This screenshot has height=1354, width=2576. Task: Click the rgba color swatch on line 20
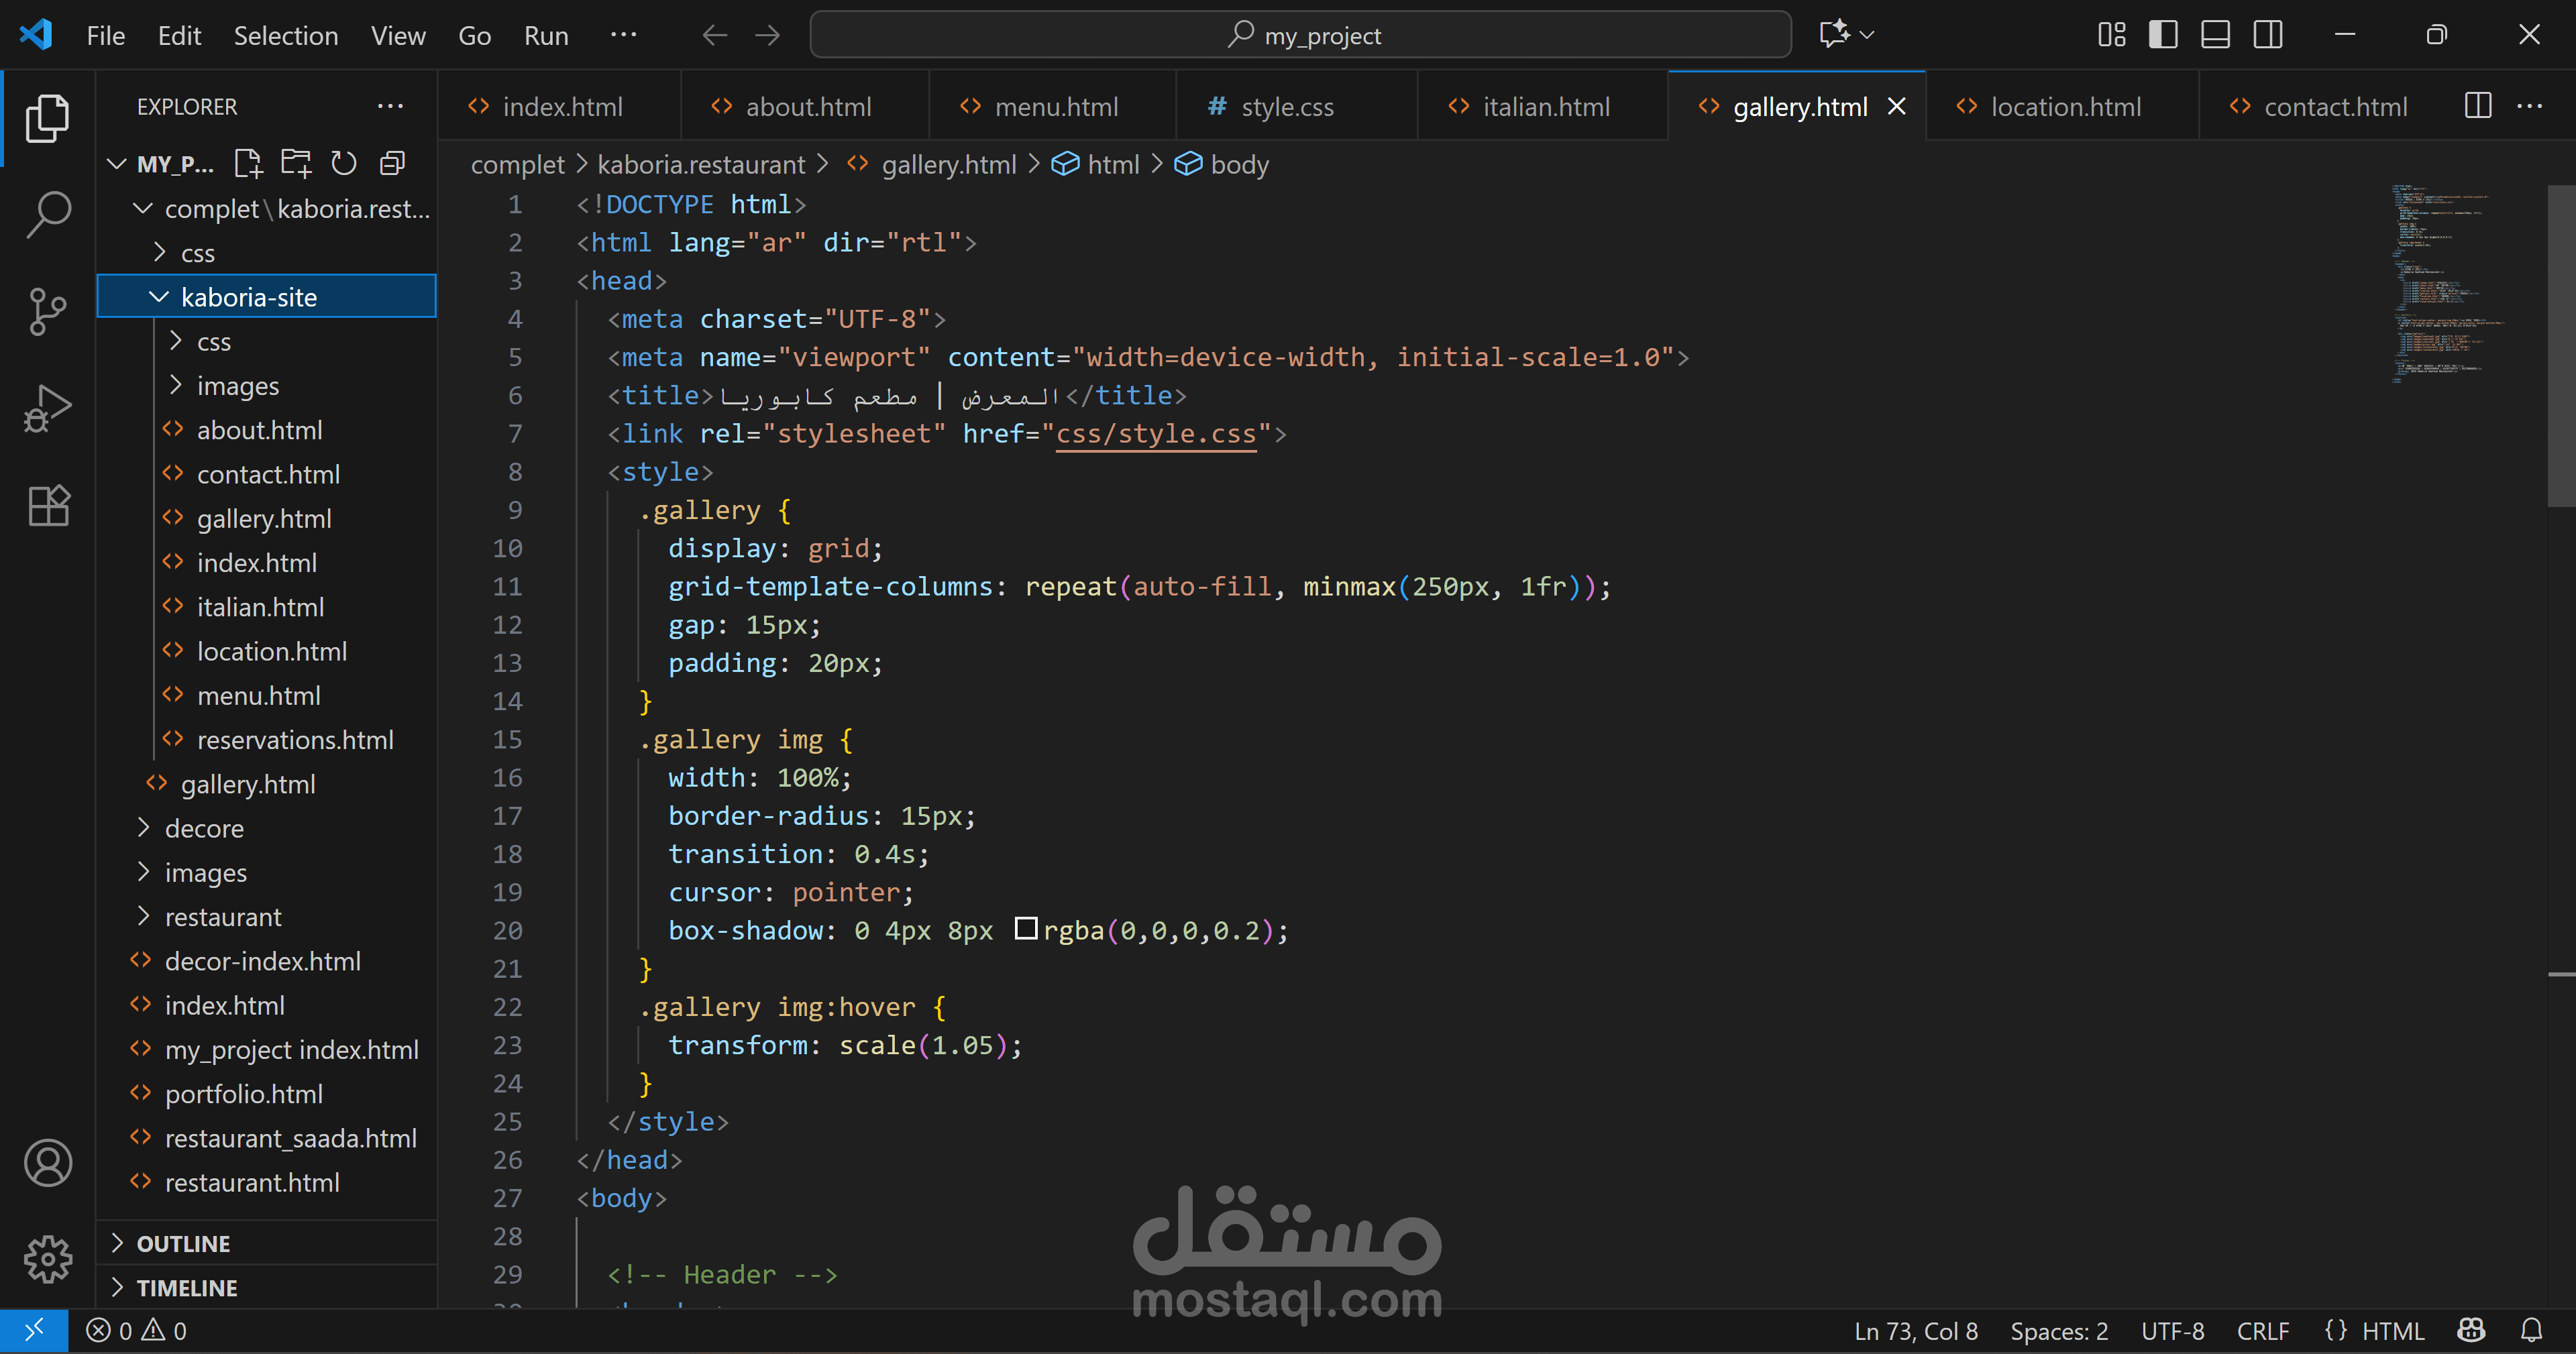click(1025, 929)
